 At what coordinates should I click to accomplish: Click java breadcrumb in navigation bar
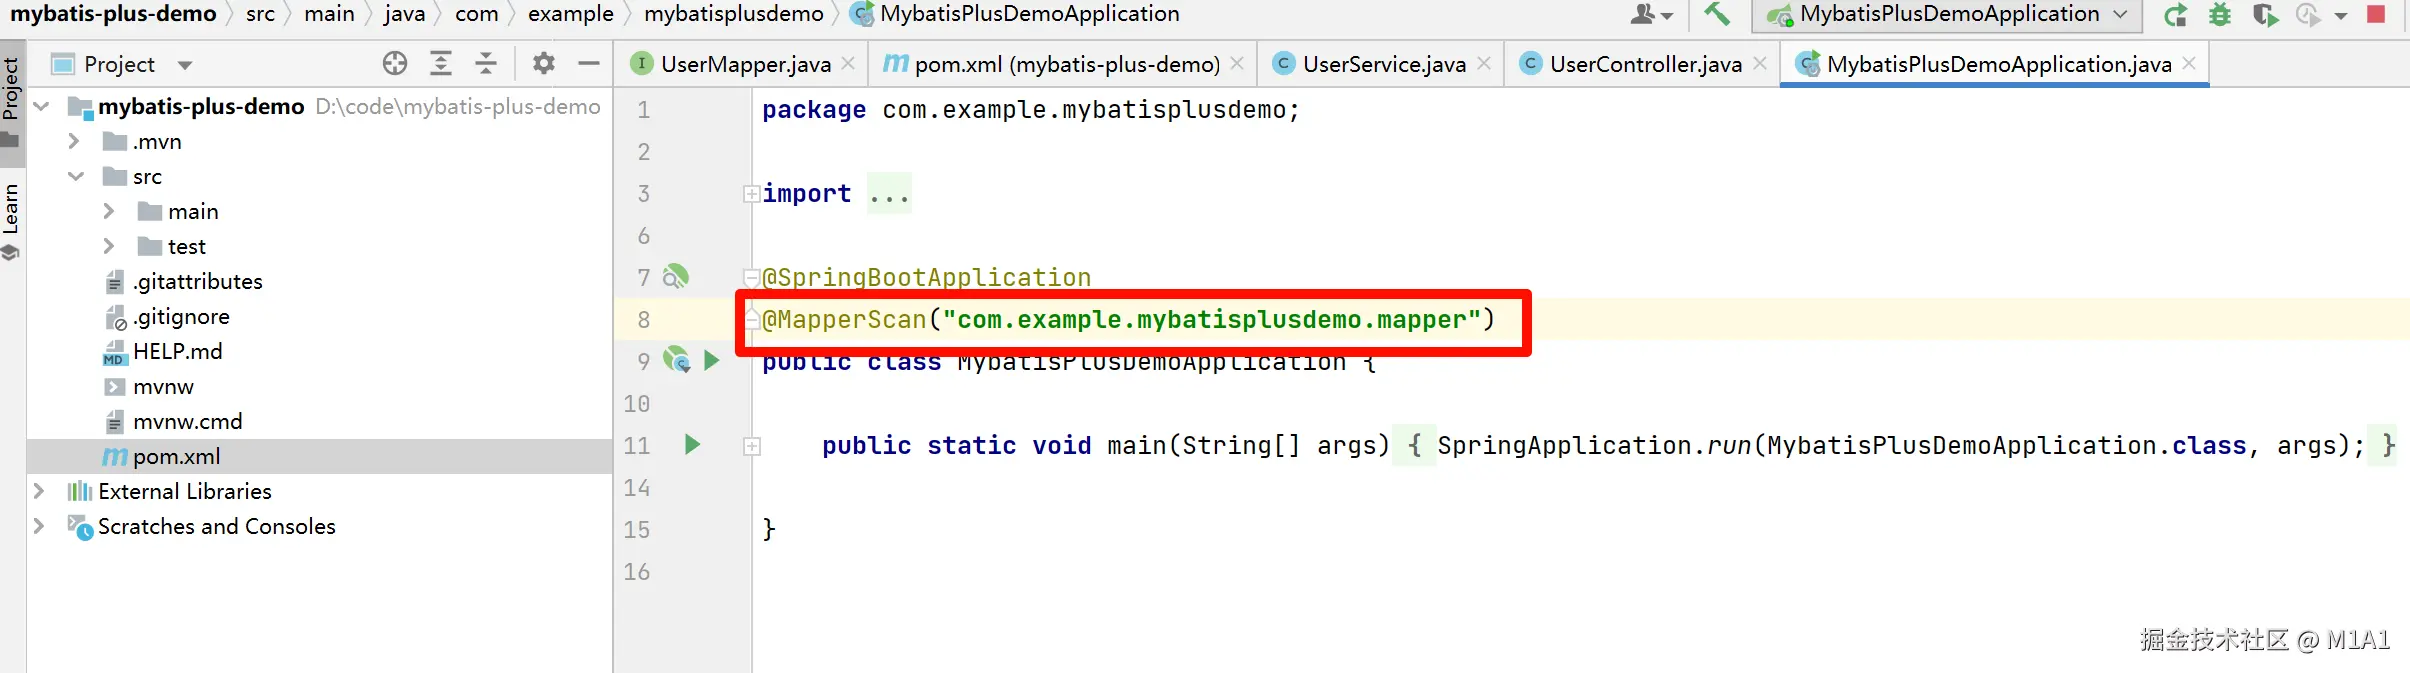point(404,14)
